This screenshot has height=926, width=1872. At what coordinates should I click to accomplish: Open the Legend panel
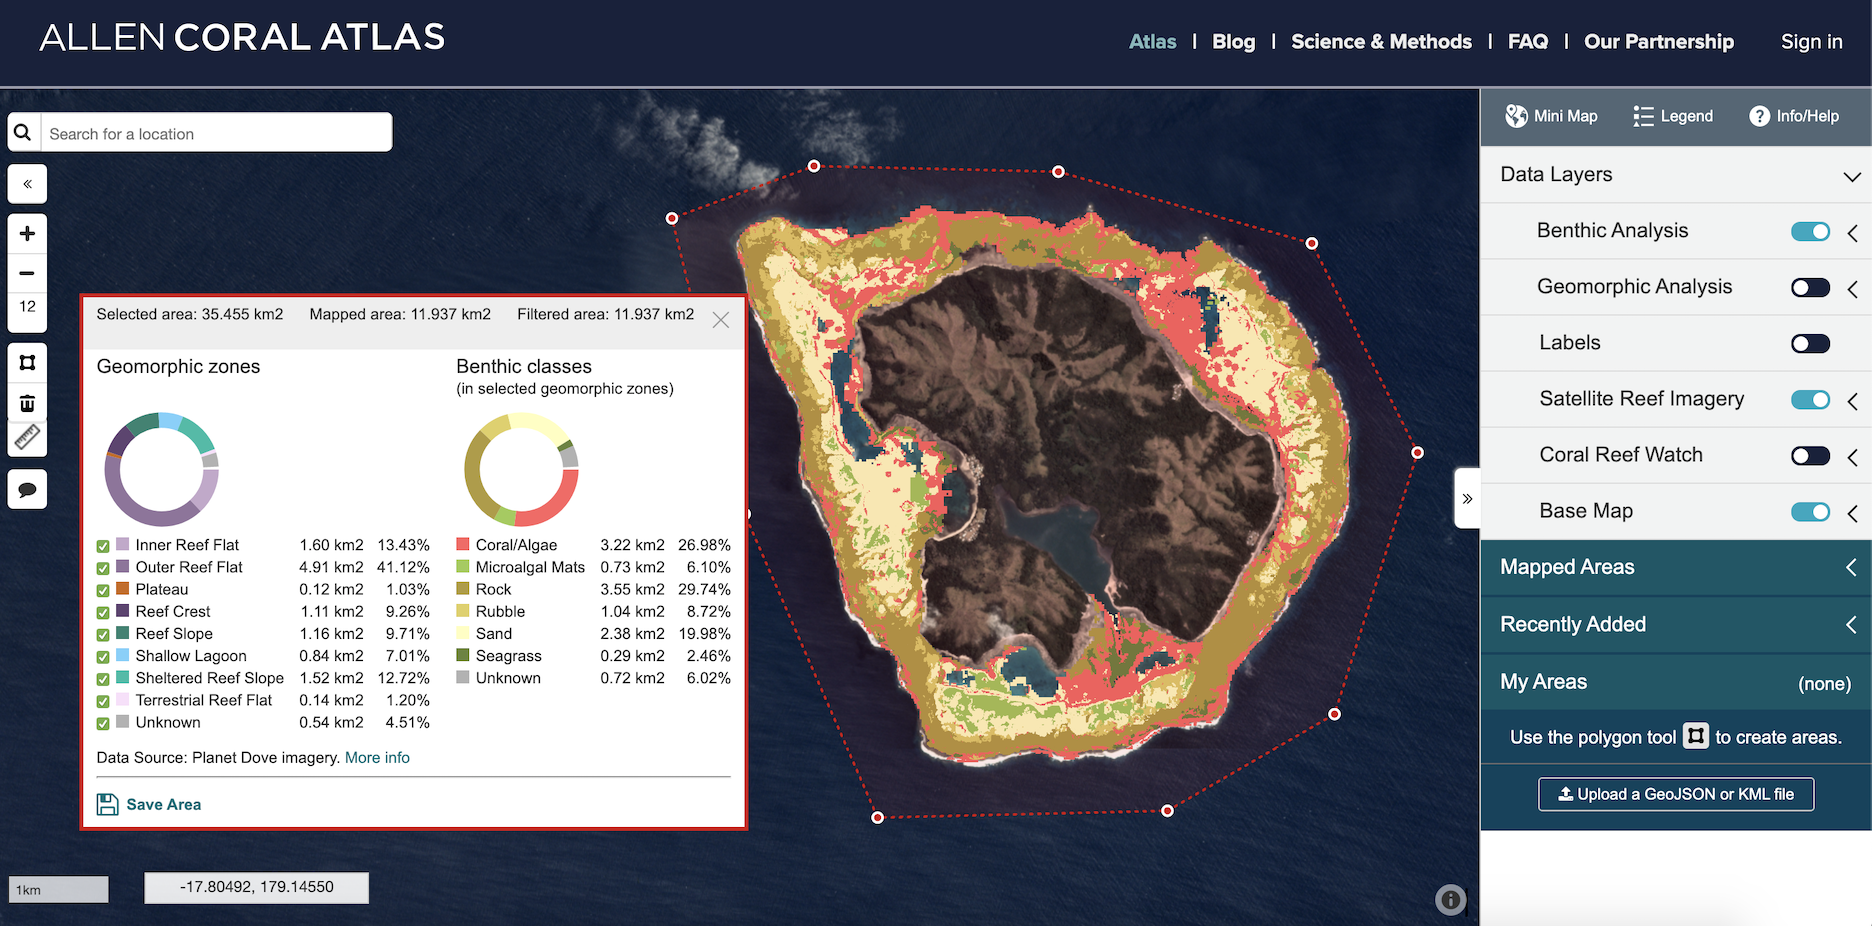[x=1673, y=116]
